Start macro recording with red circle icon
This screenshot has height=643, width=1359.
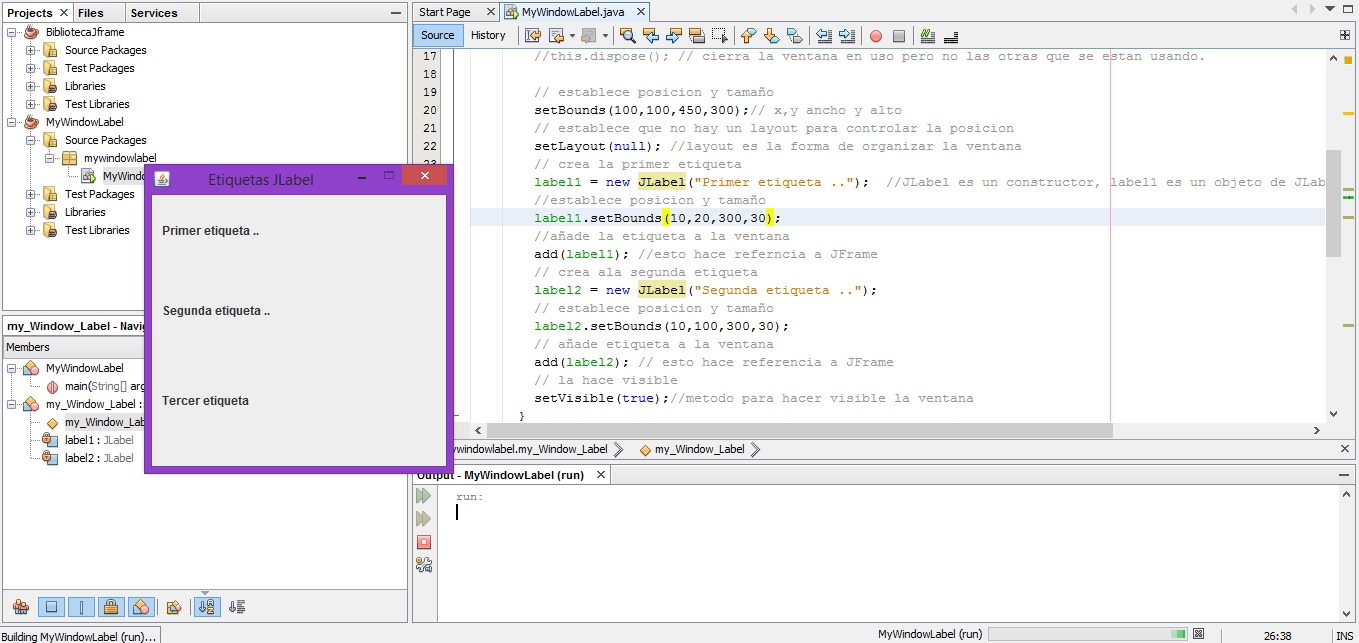pos(876,36)
